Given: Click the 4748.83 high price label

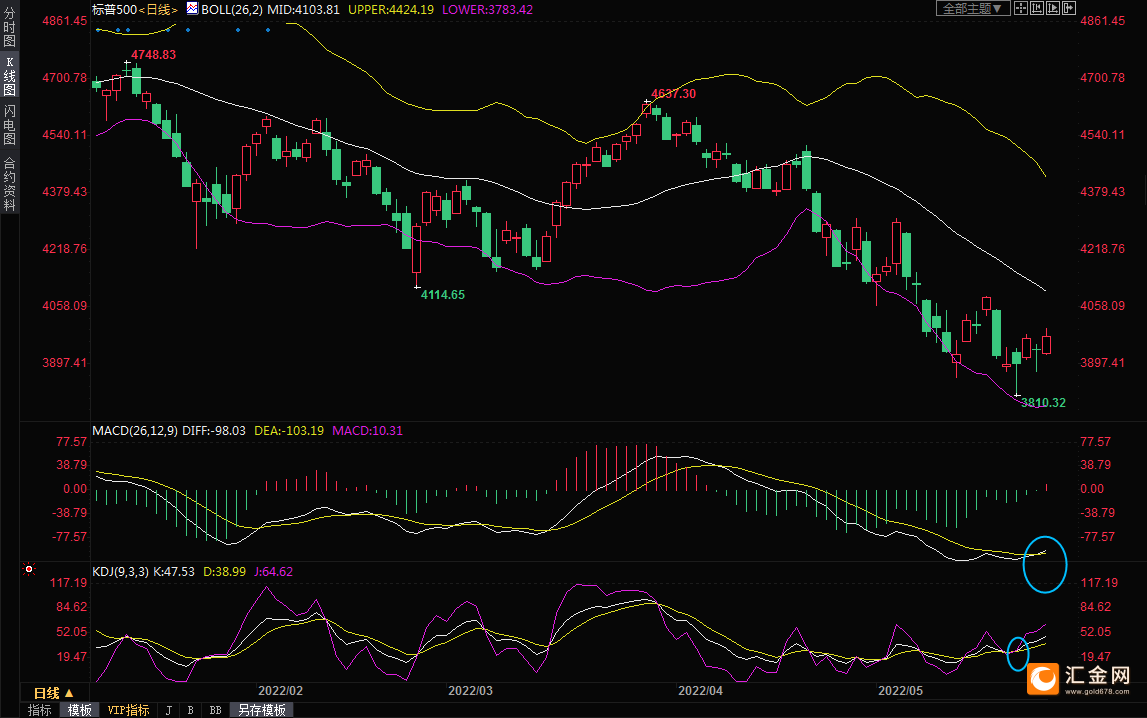Looking at the screenshot, I should pyautogui.click(x=154, y=55).
